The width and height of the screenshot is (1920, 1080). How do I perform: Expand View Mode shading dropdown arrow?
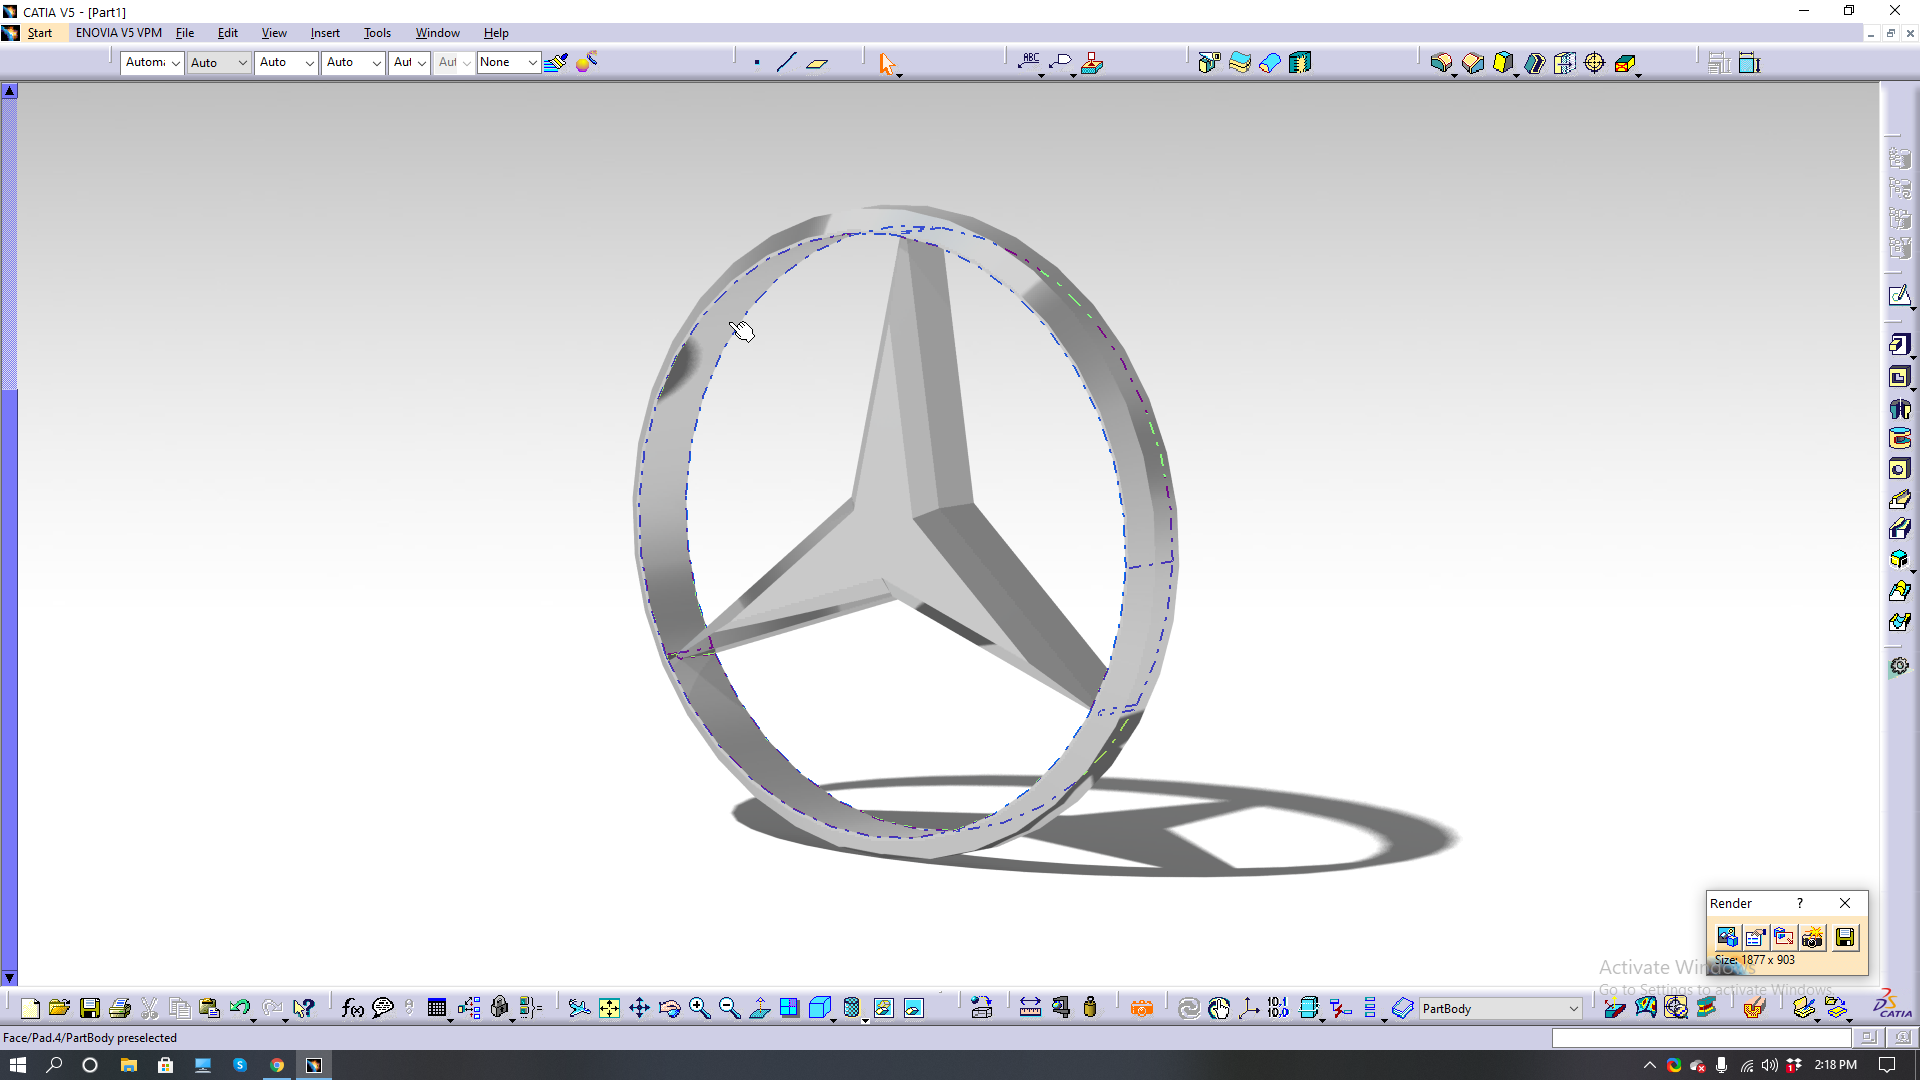[x=865, y=1019]
